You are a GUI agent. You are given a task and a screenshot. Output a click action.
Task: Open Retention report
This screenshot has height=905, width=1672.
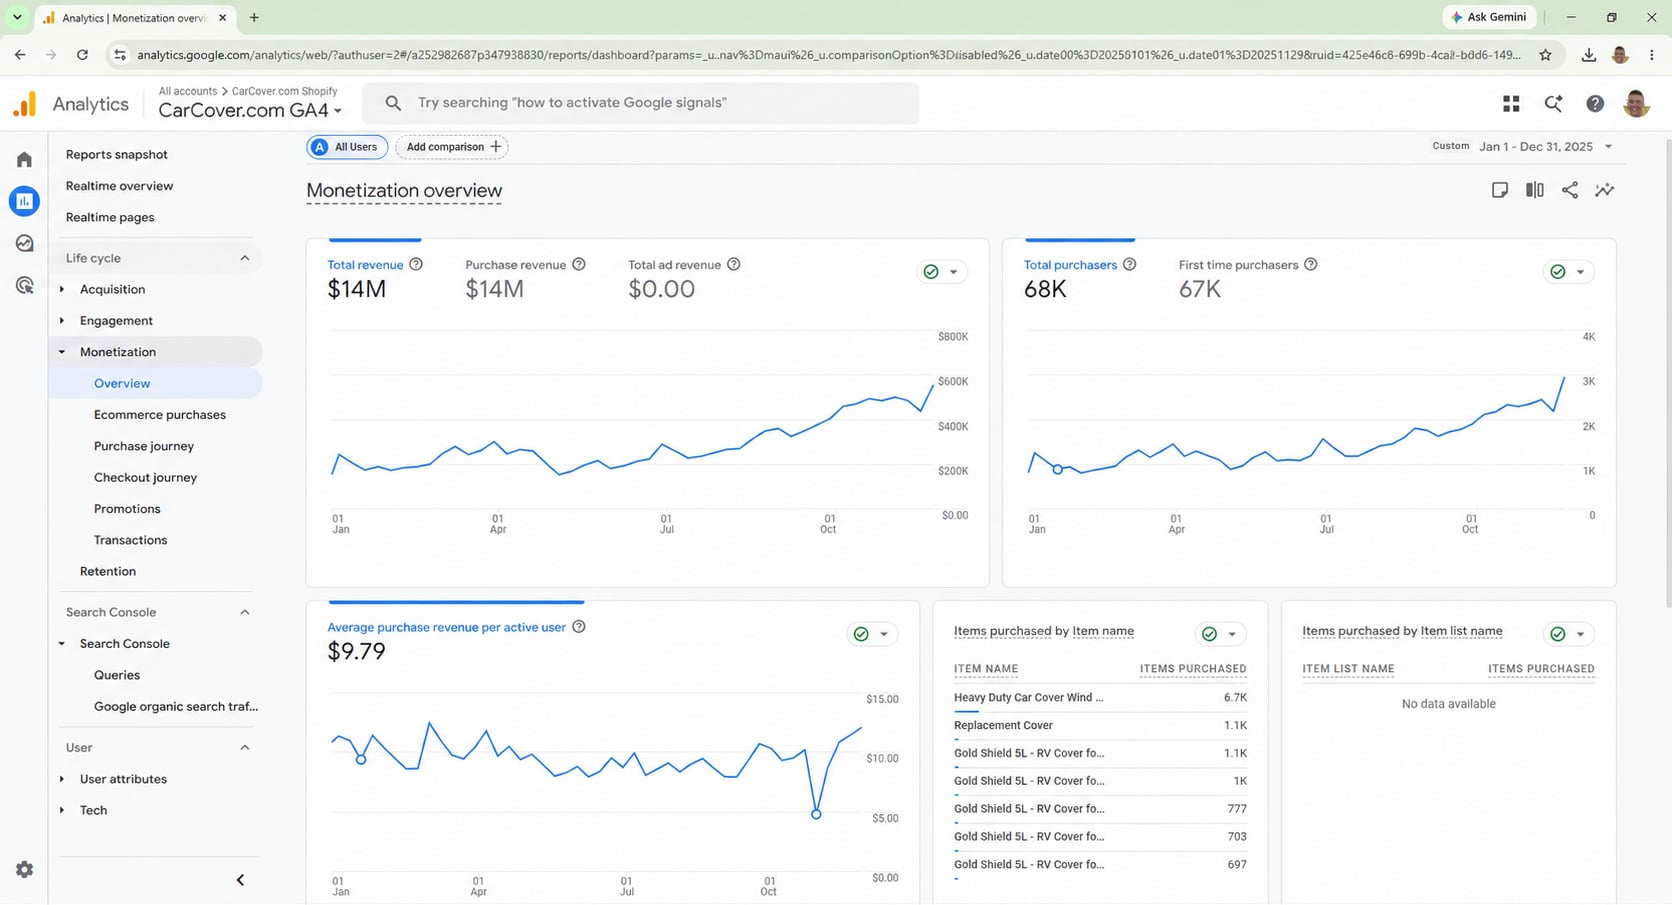[x=108, y=571]
